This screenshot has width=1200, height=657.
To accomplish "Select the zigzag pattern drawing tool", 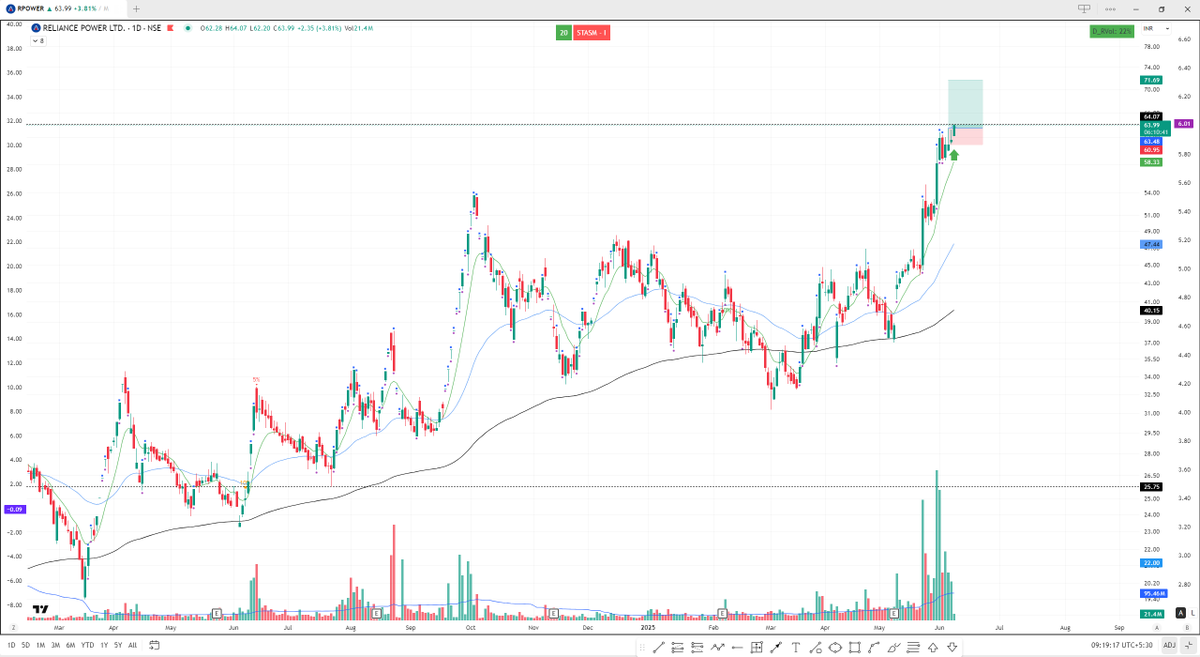I will 717,647.
